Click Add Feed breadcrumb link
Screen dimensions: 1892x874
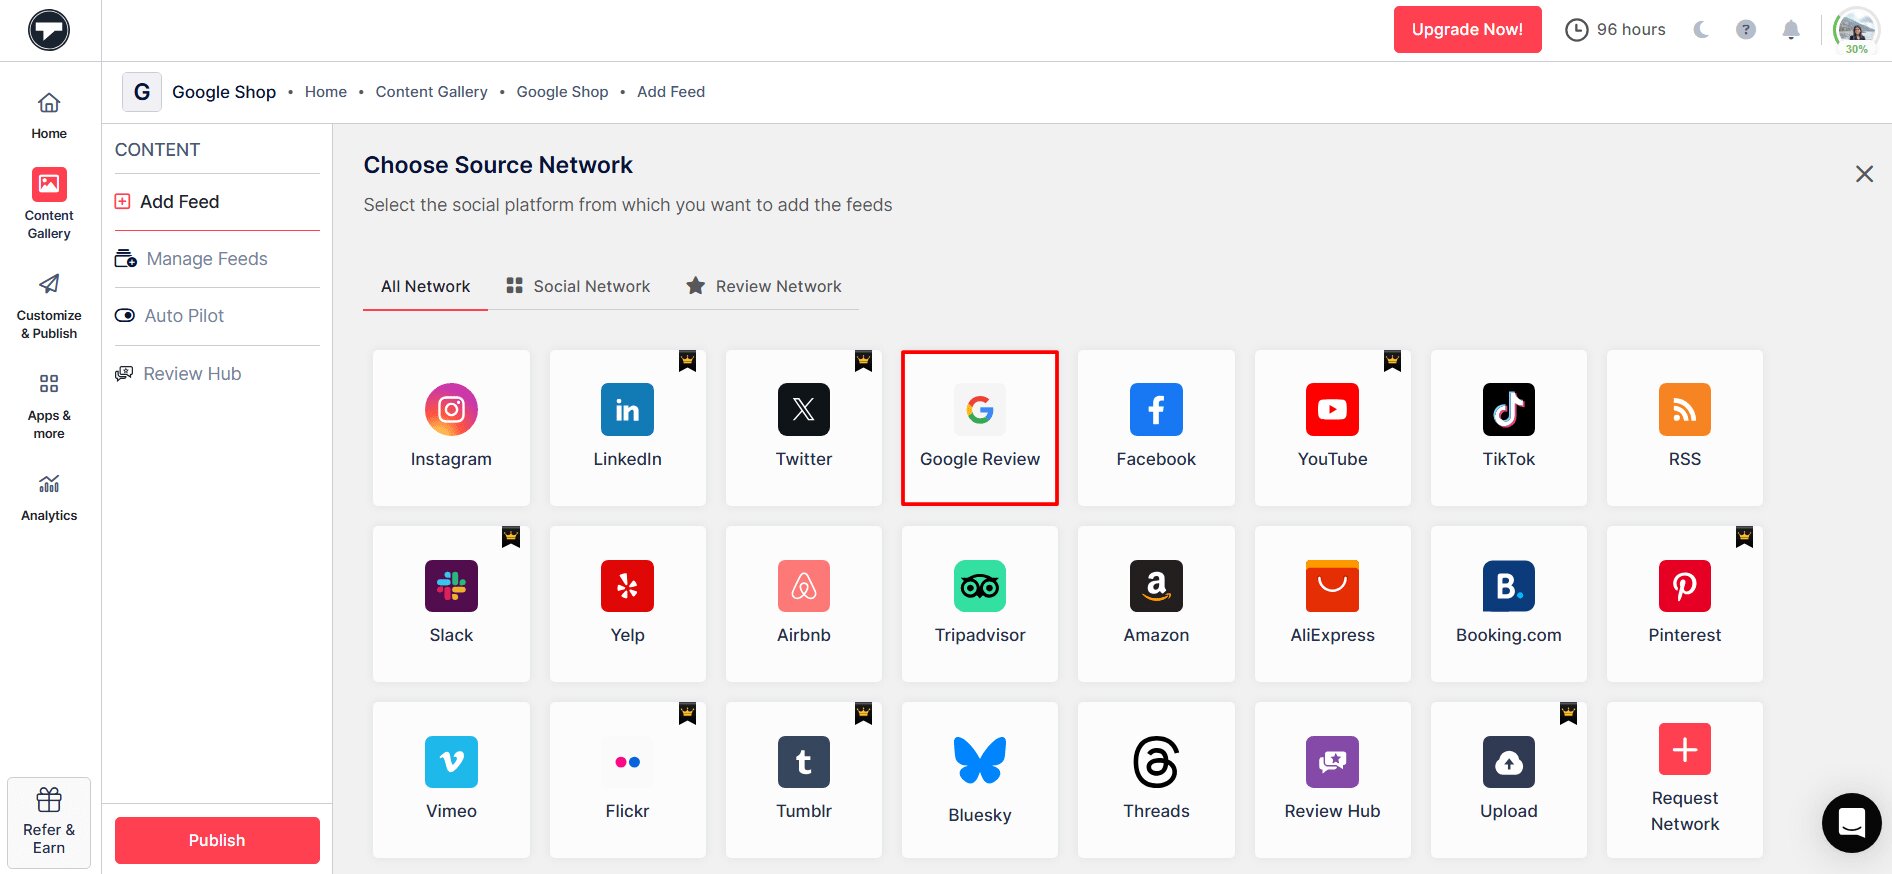point(671,92)
